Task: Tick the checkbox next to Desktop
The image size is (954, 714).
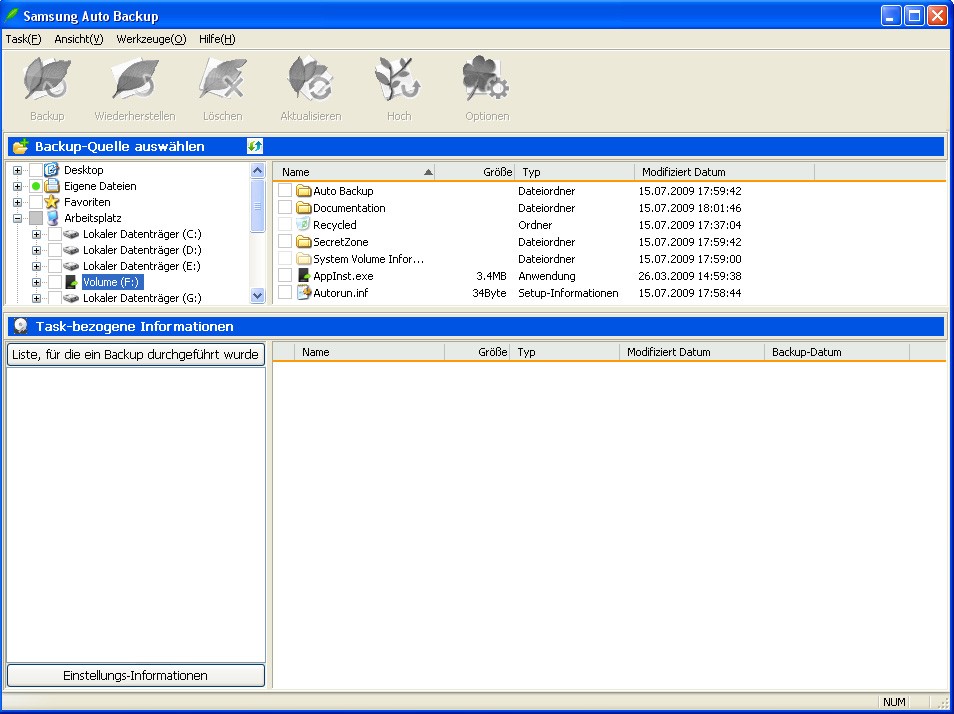Action: pos(36,170)
